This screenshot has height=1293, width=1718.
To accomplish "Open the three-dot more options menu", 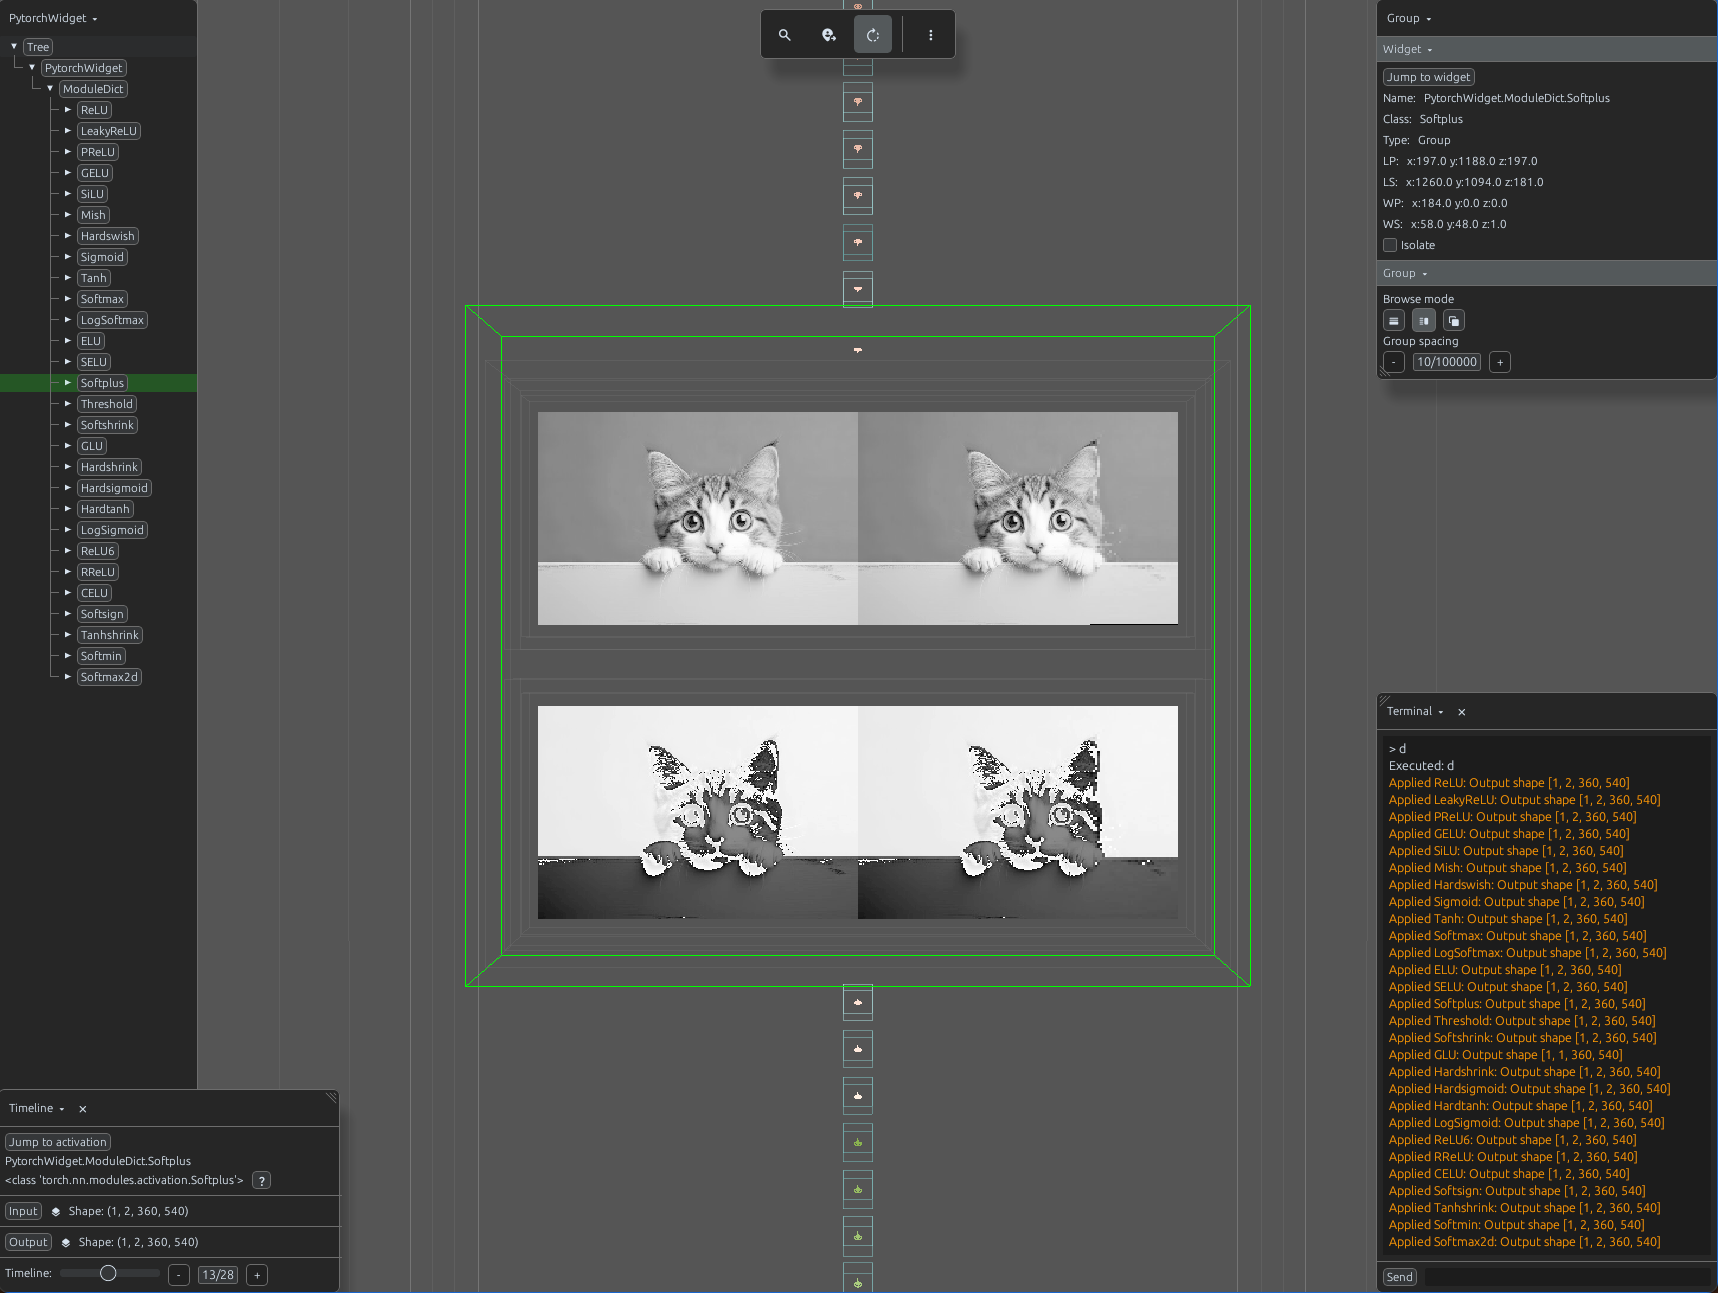I will [x=931, y=35].
